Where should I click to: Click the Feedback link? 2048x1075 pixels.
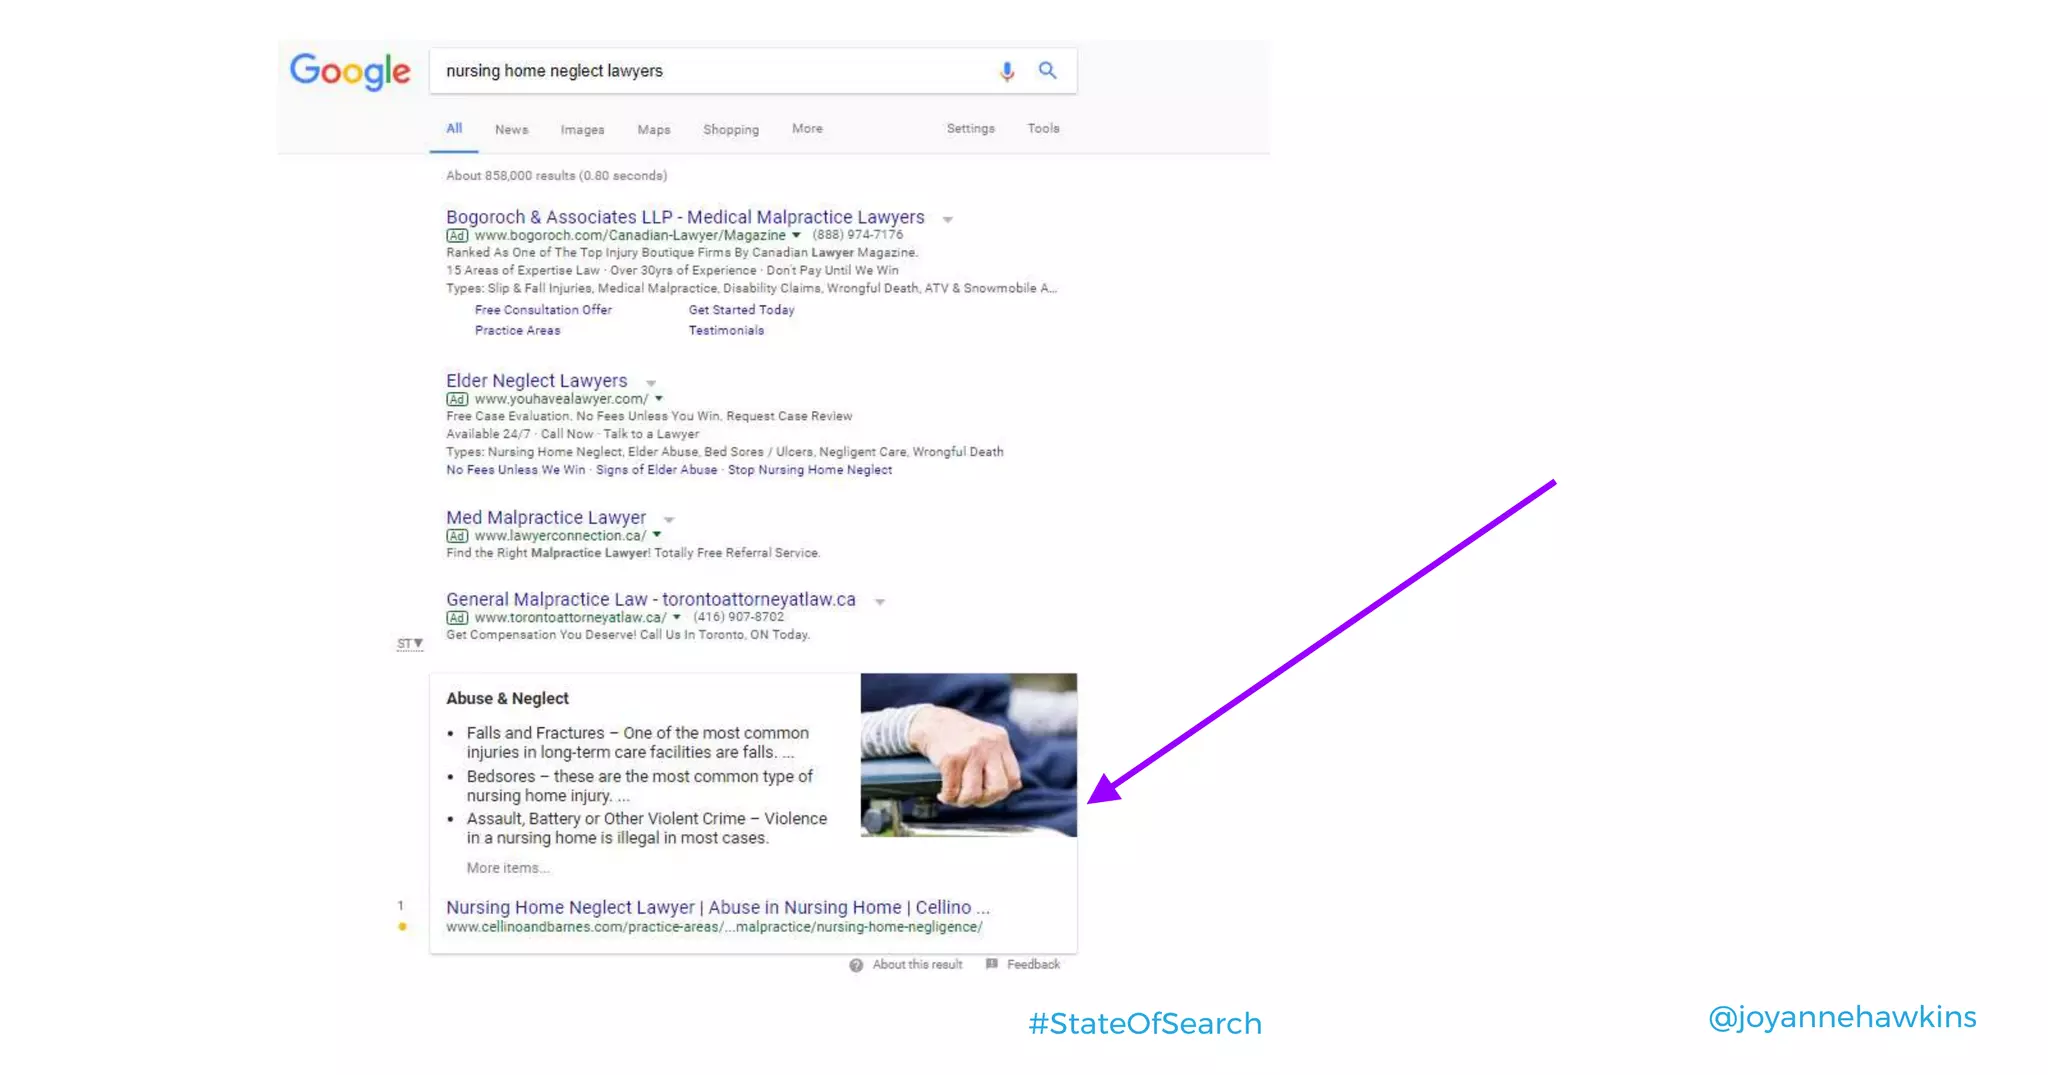coord(1033,965)
